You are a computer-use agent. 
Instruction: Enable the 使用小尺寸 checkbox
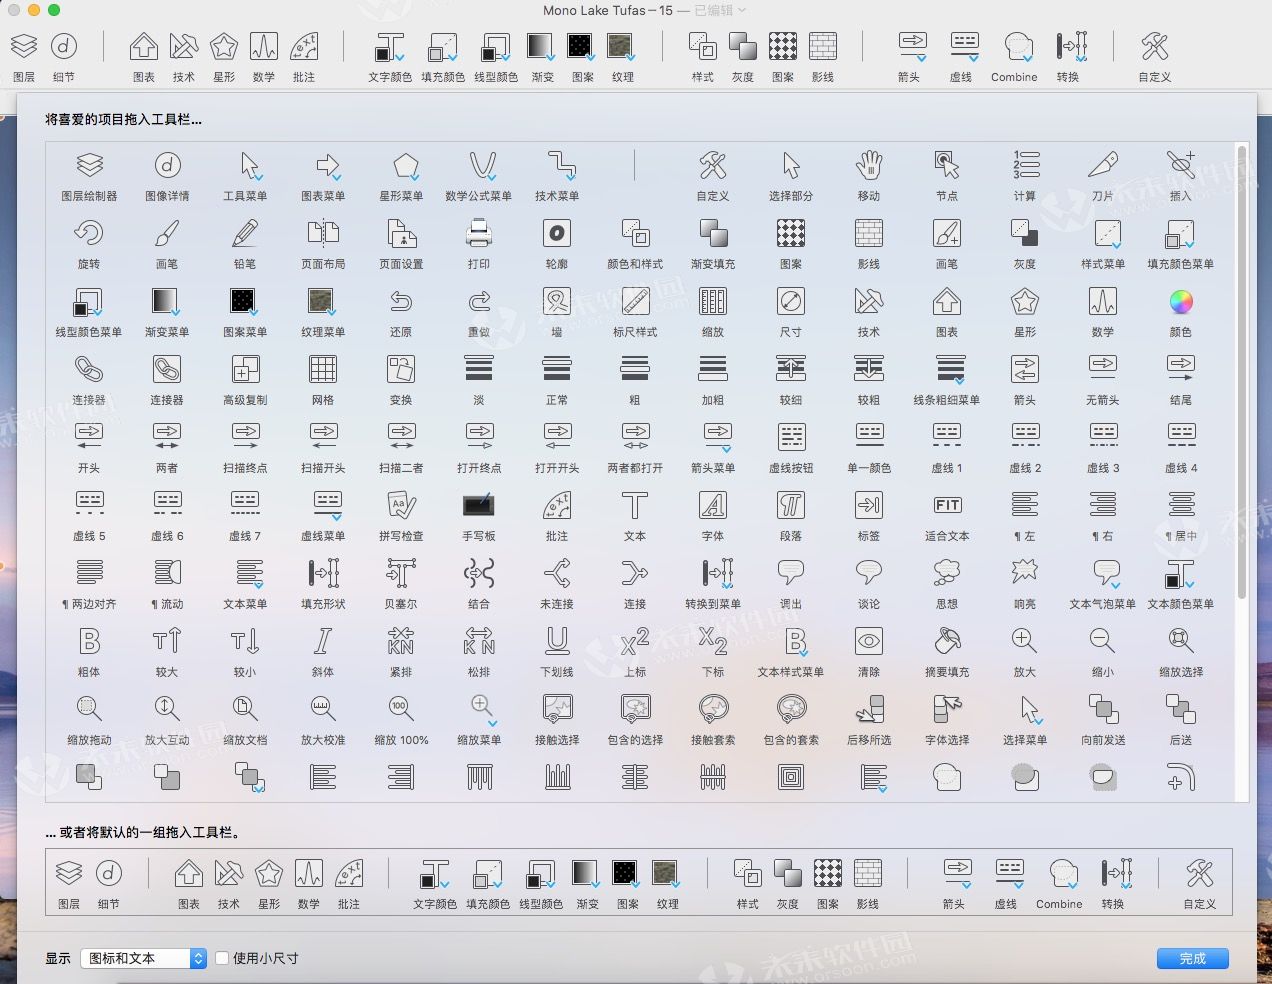(221, 958)
